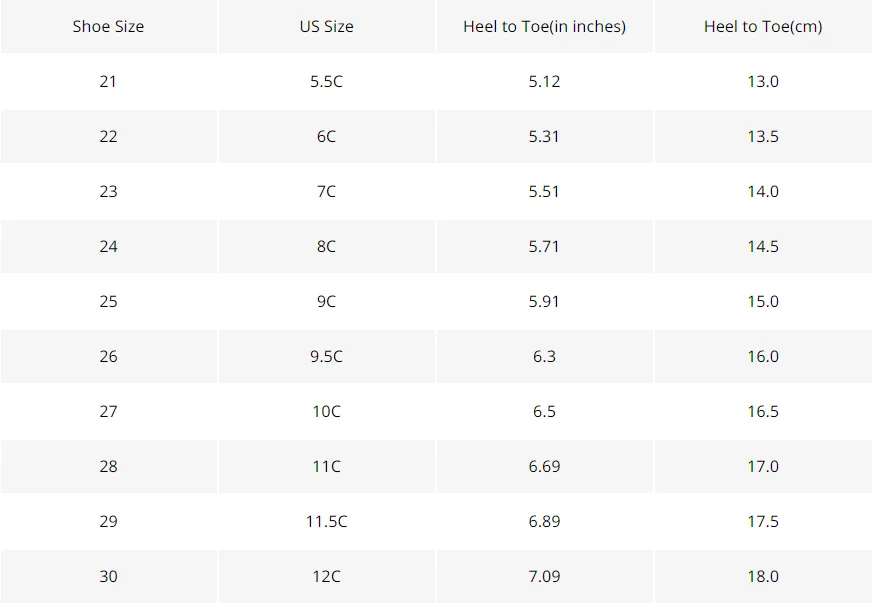872x606 pixels.
Task: Select shoe size 30 cell
Action: click(x=108, y=577)
